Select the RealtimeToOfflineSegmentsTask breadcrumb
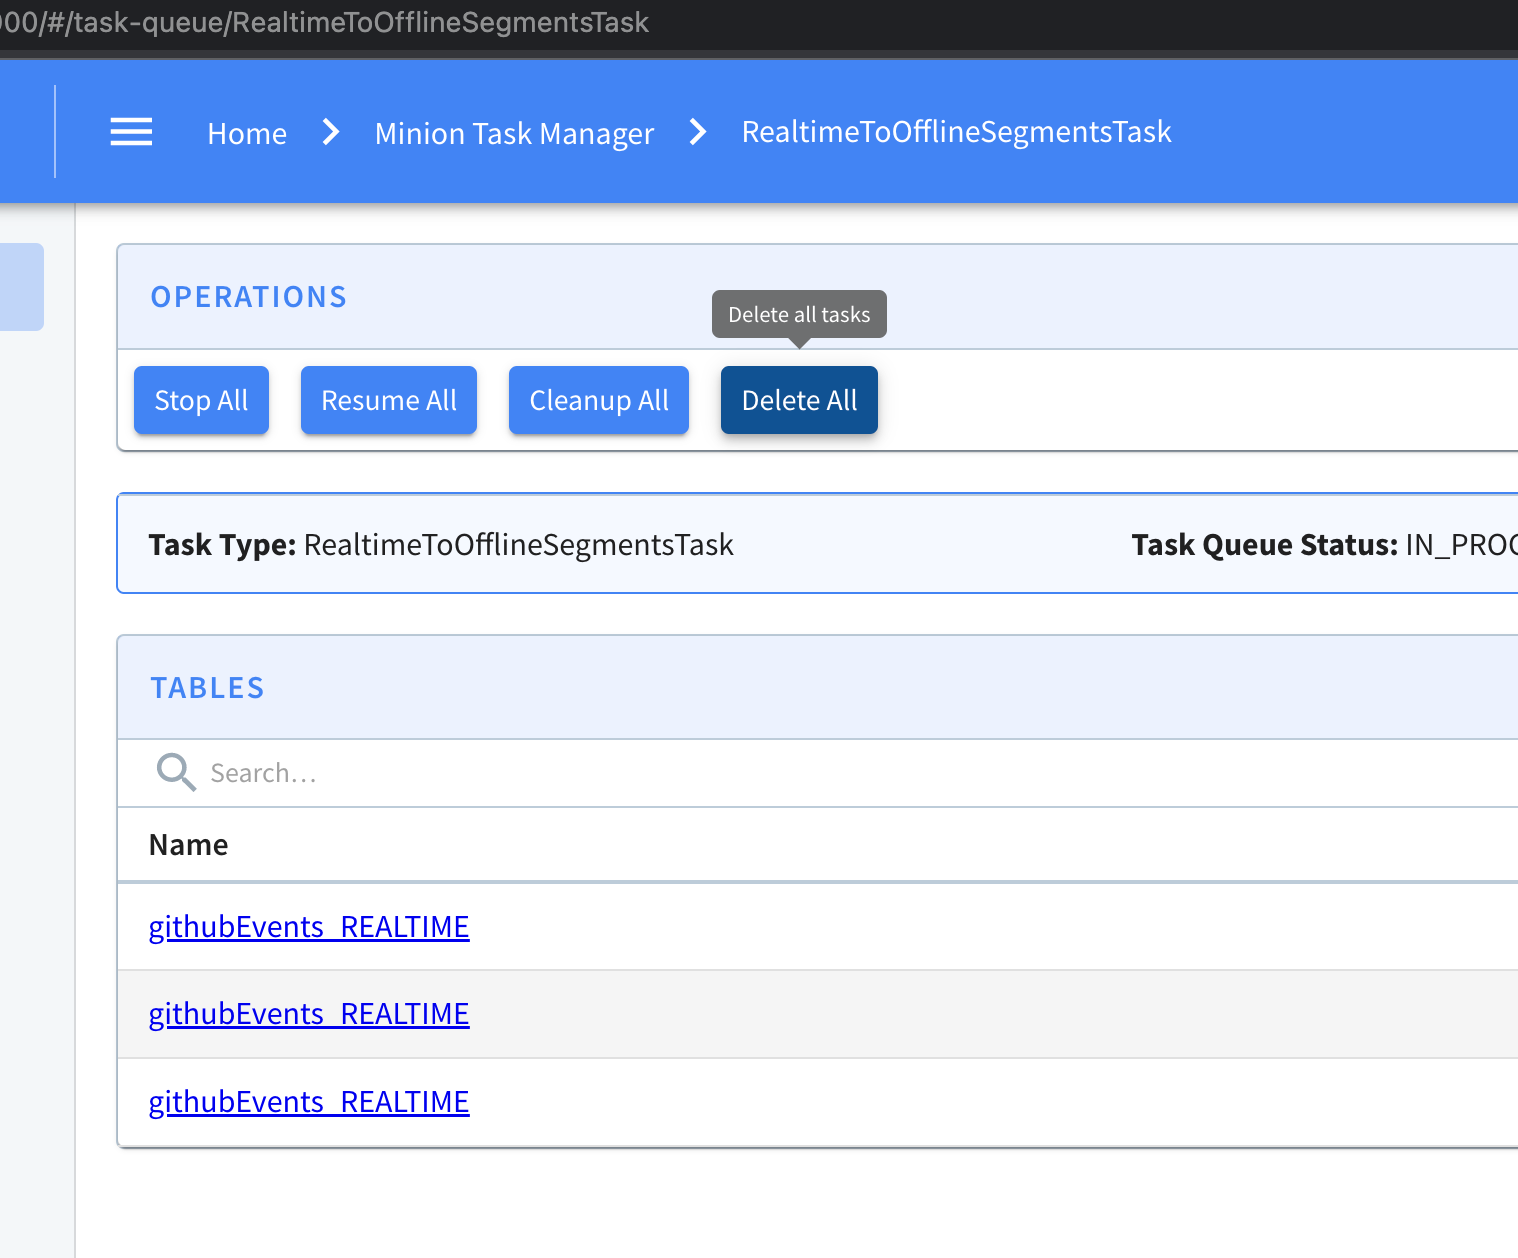1518x1258 pixels. coord(956,132)
